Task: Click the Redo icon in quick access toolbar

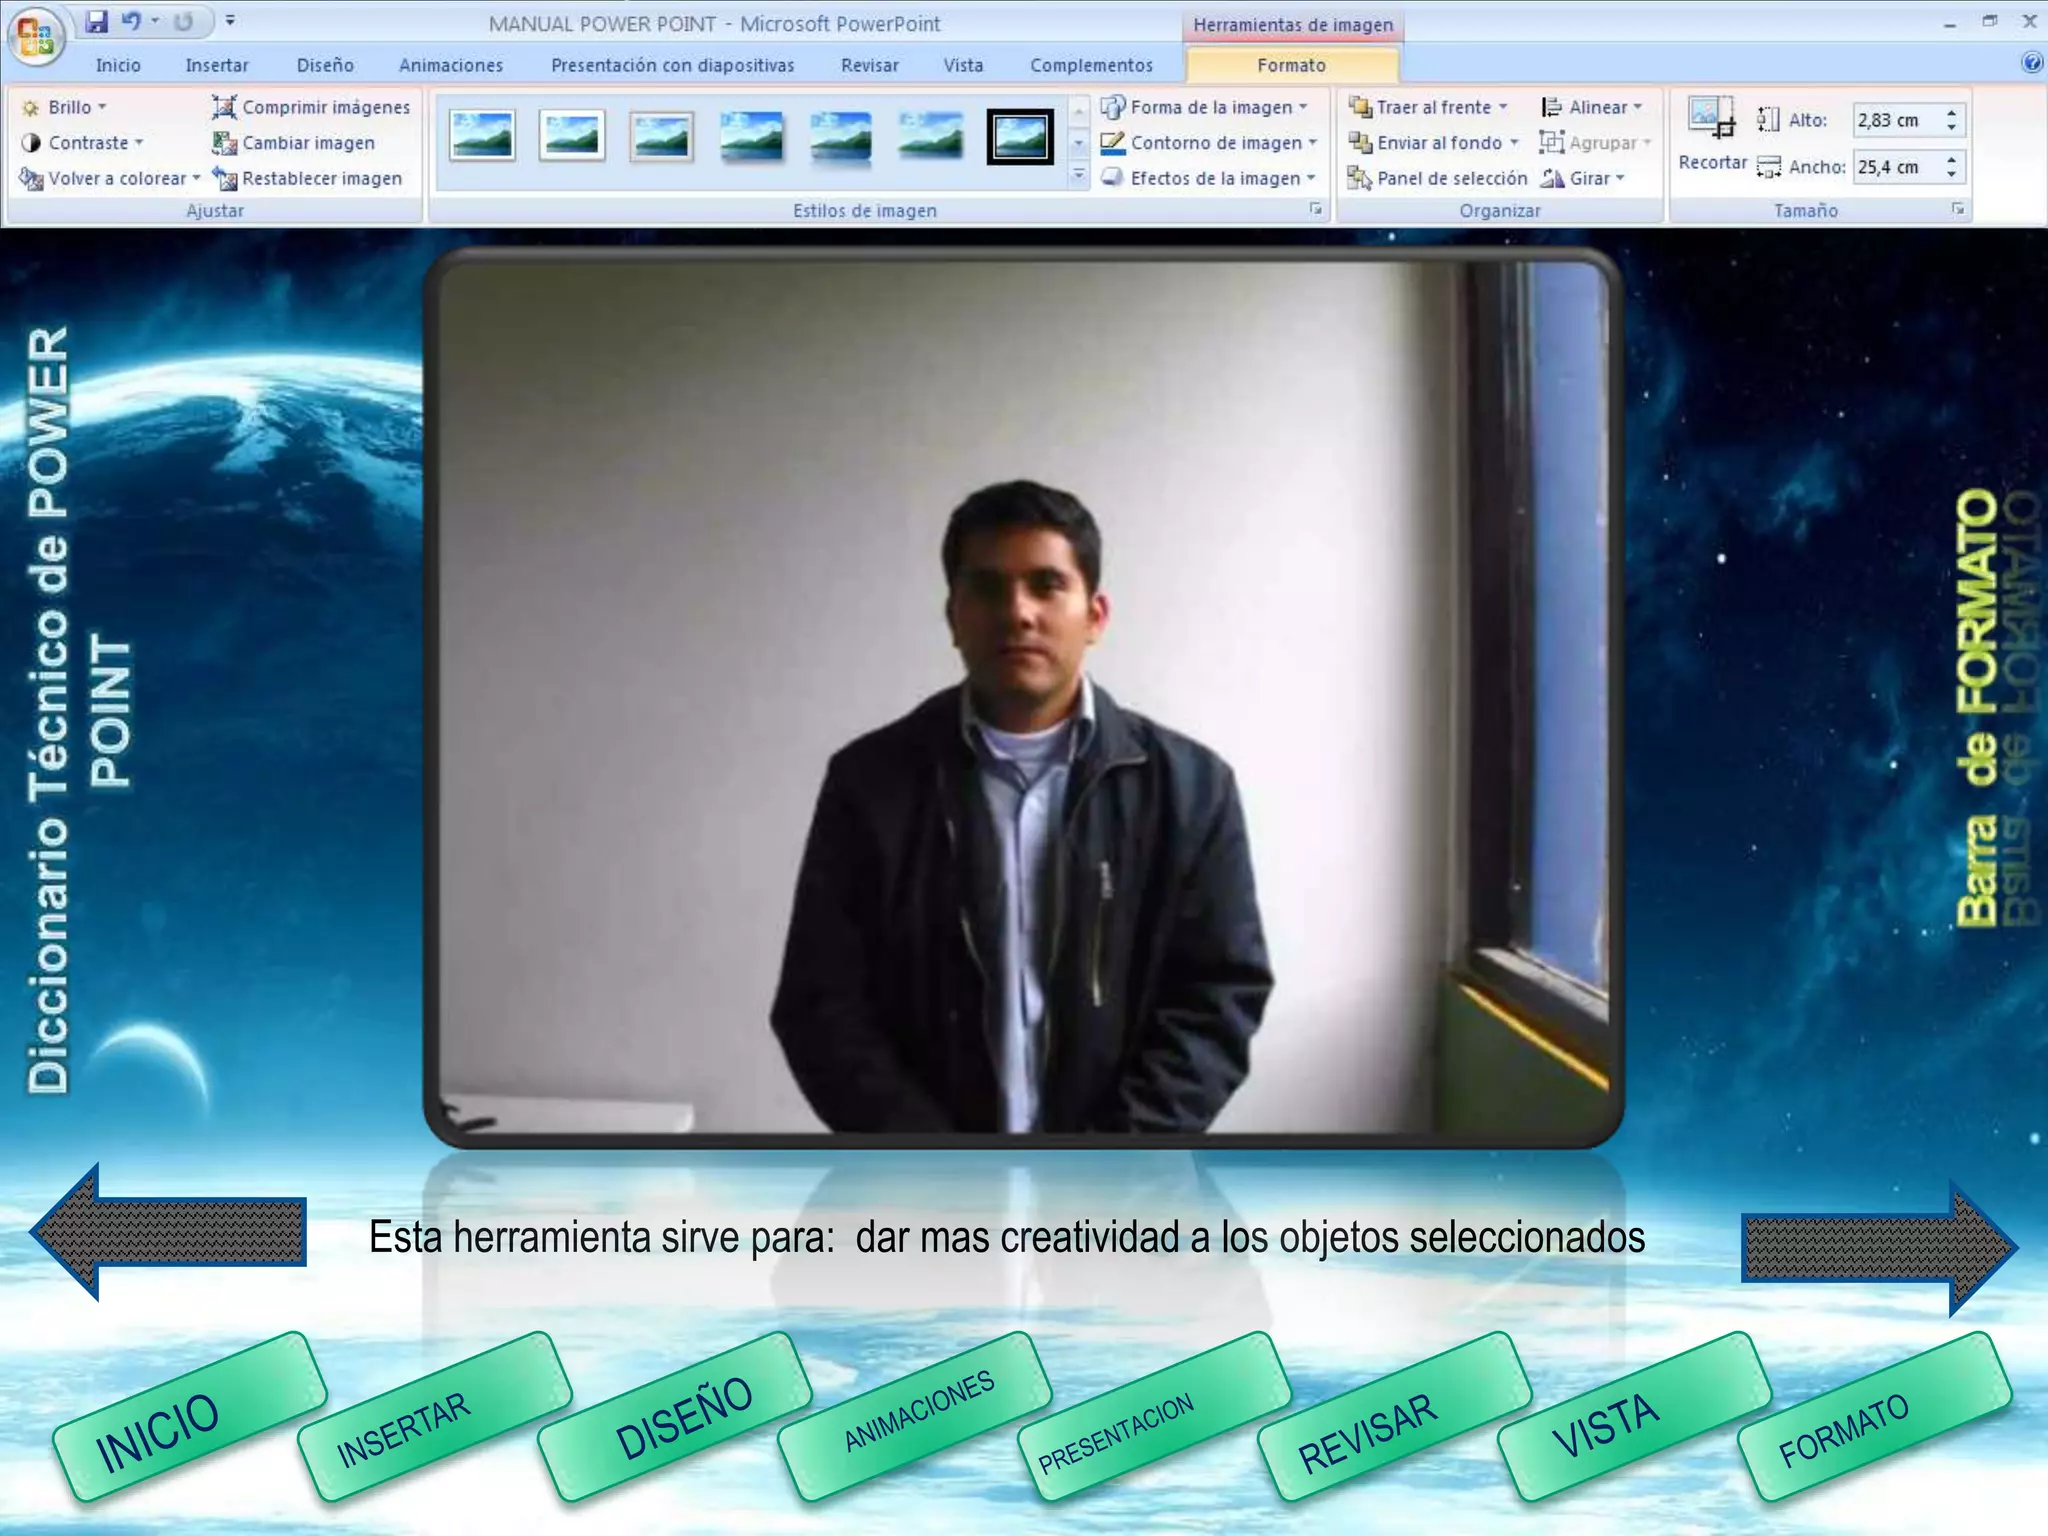Action: (183, 21)
